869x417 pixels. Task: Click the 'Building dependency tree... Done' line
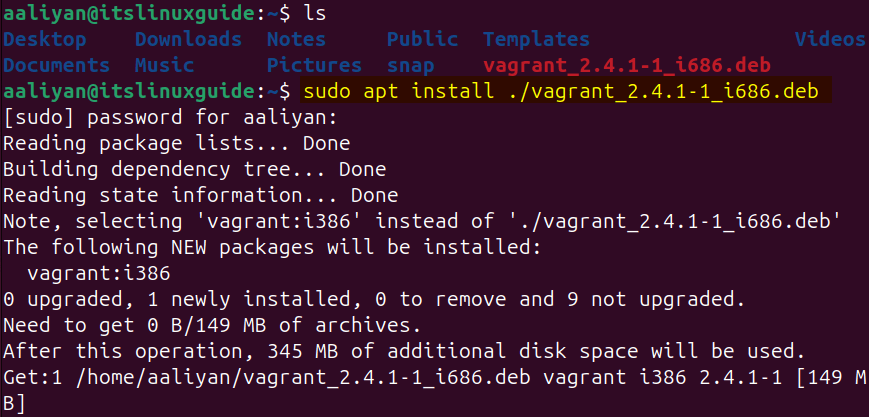point(194,170)
